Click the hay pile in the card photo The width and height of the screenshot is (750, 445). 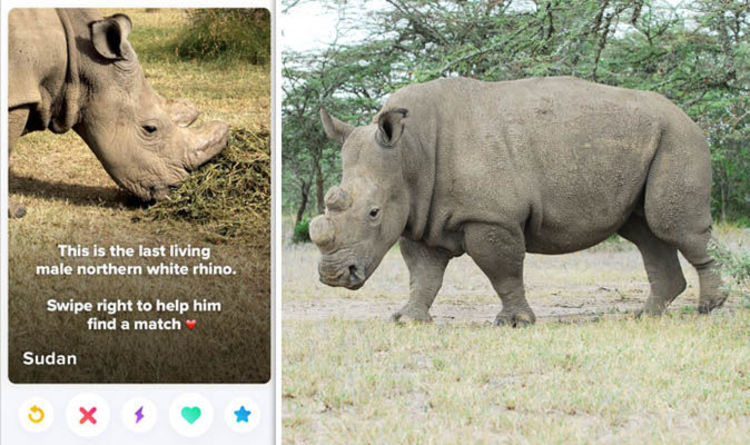pyautogui.click(x=220, y=182)
